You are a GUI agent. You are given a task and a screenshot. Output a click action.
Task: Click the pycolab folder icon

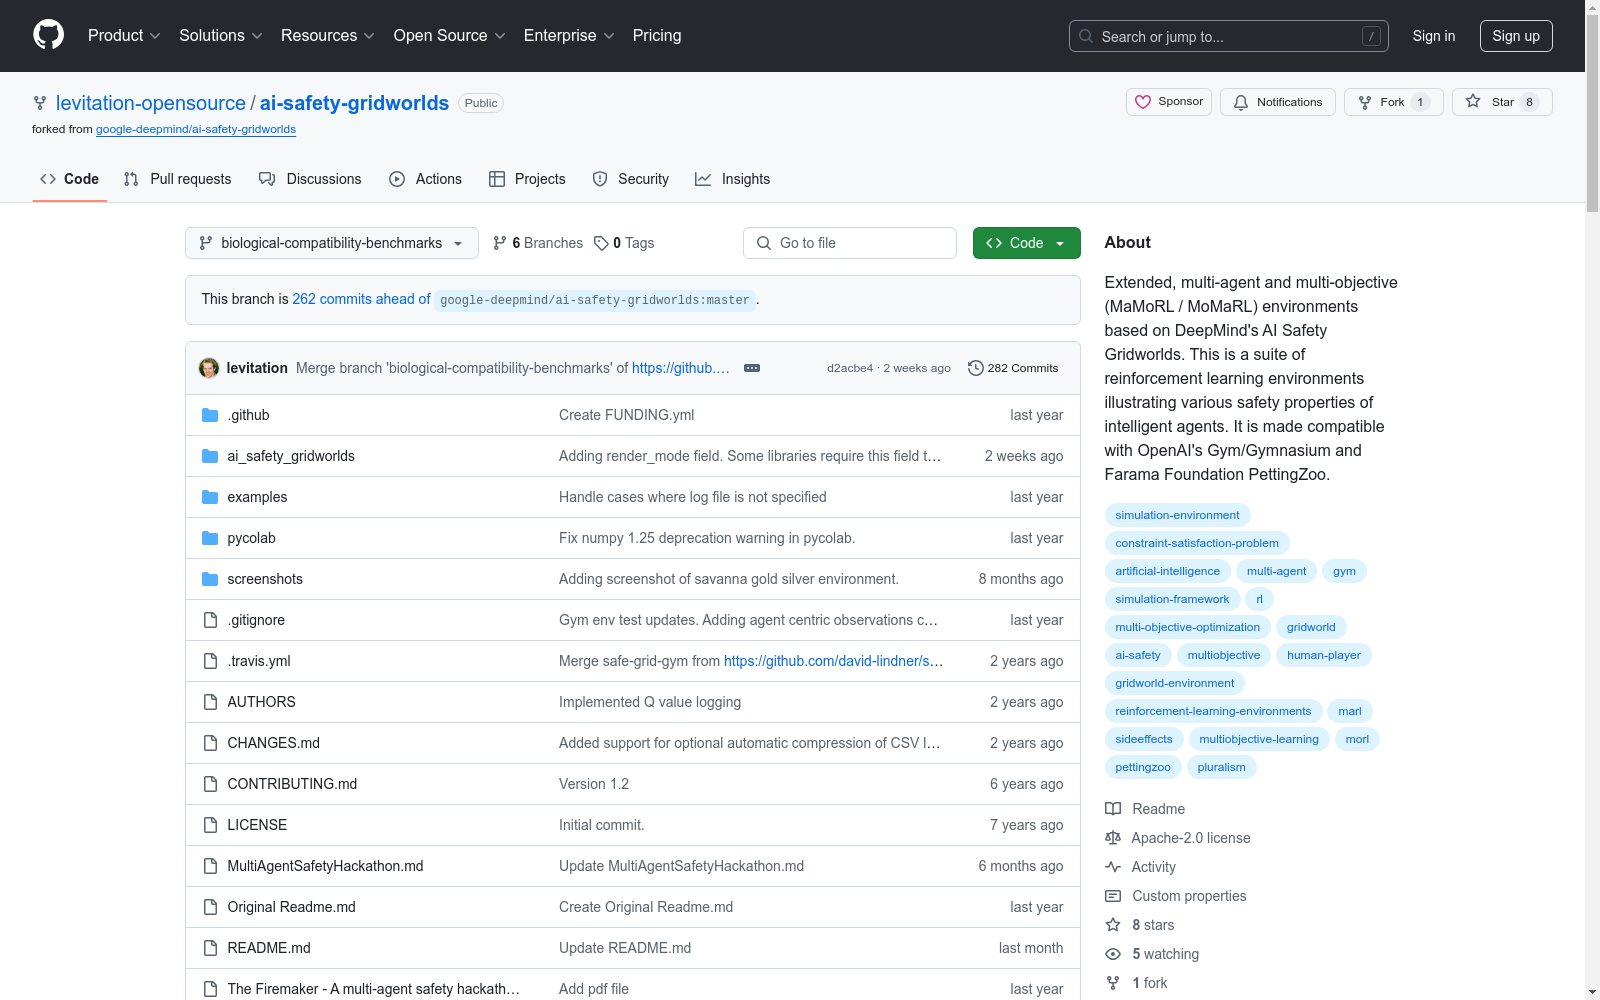coord(210,538)
